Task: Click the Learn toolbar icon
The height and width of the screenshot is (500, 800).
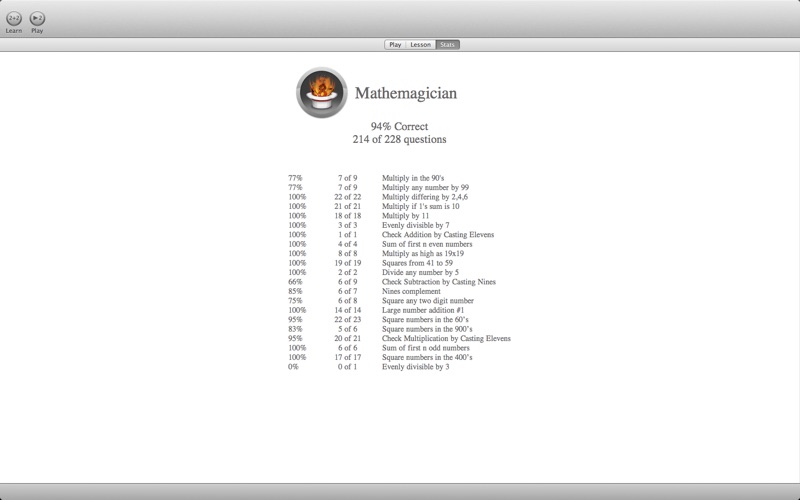Action: pos(14,18)
